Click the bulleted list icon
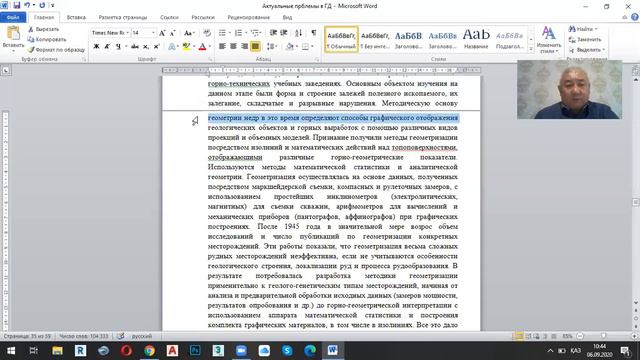 tap(222, 33)
